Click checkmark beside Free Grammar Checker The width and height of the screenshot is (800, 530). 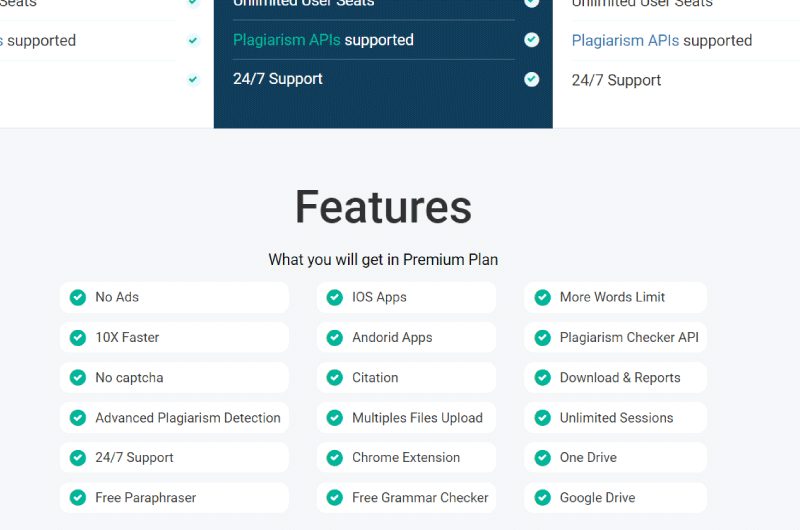(335, 498)
